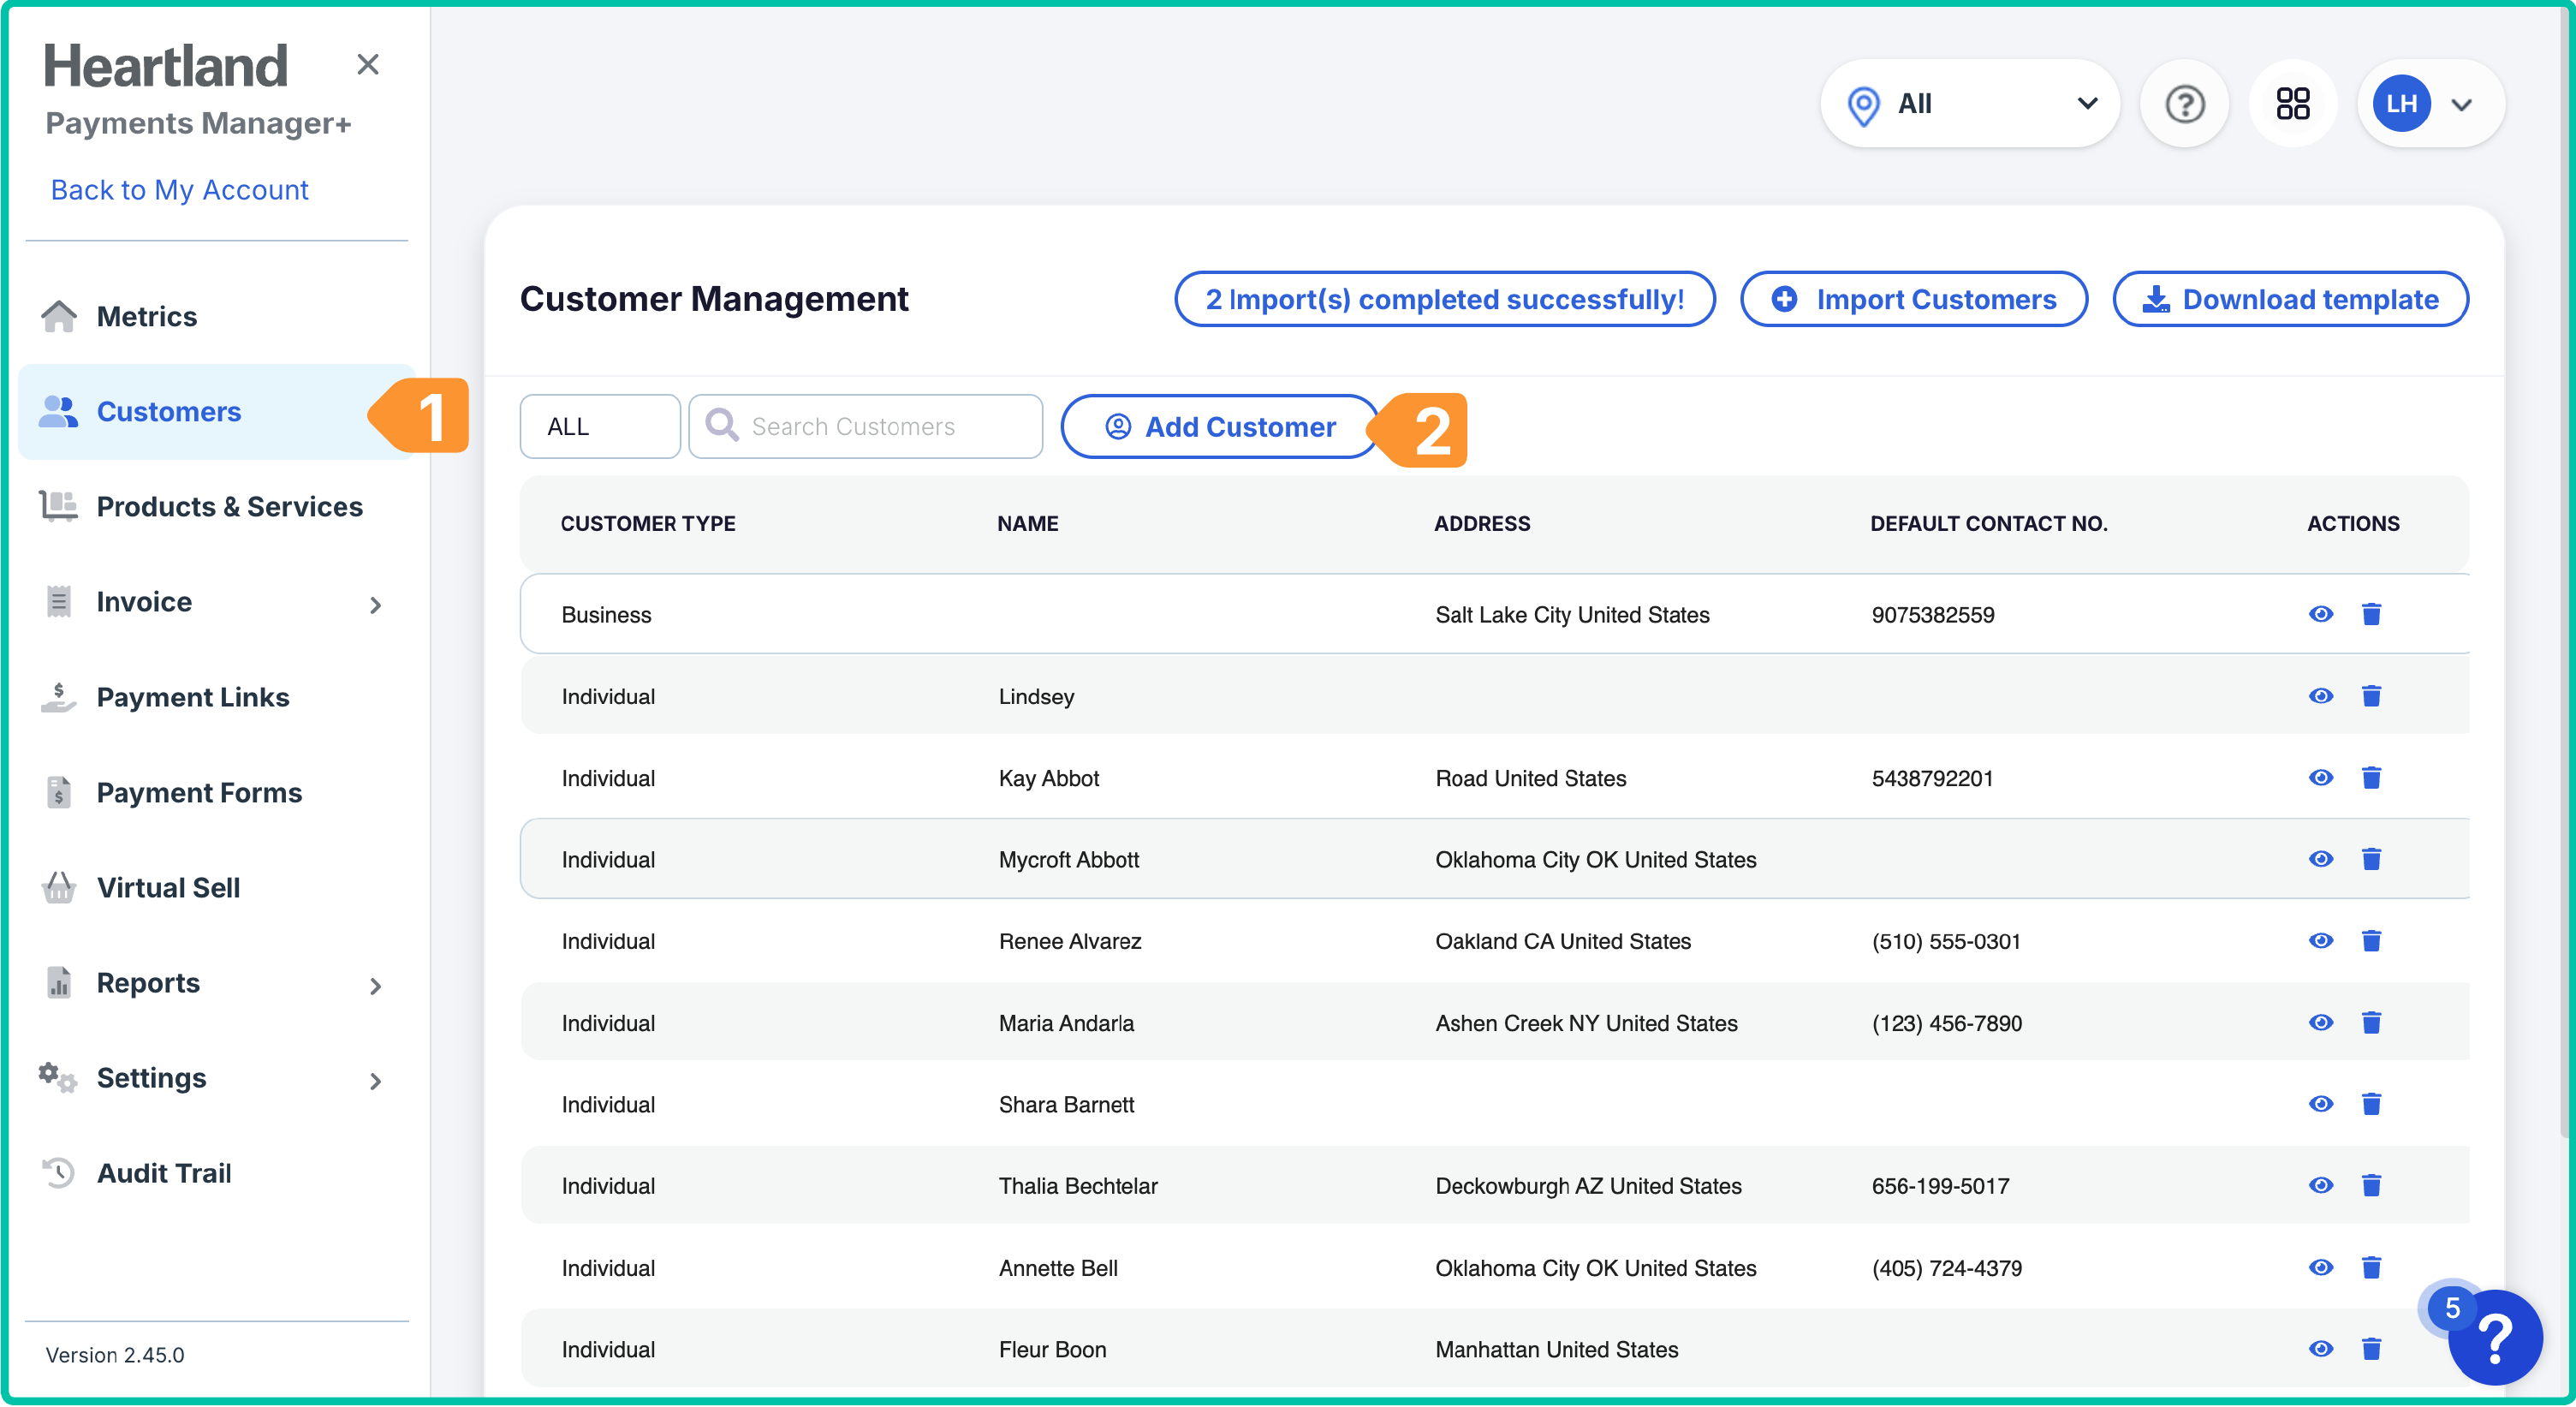Image resolution: width=2576 pixels, height=1407 pixels.
Task: Delete customer Lindsey
Action: 2371,696
